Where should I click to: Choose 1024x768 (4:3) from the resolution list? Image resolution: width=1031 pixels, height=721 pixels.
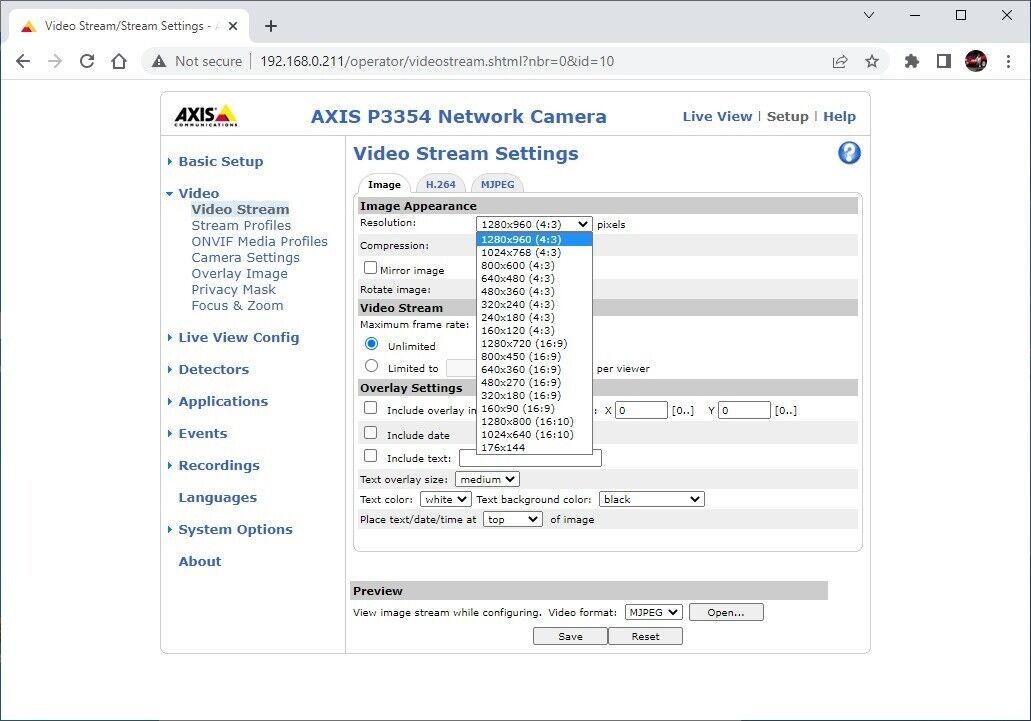(534, 252)
